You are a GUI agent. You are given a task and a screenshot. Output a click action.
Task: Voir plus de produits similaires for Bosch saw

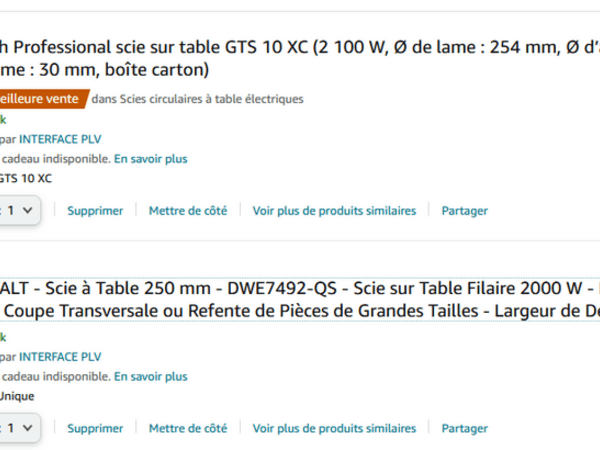[x=334, y=211]
